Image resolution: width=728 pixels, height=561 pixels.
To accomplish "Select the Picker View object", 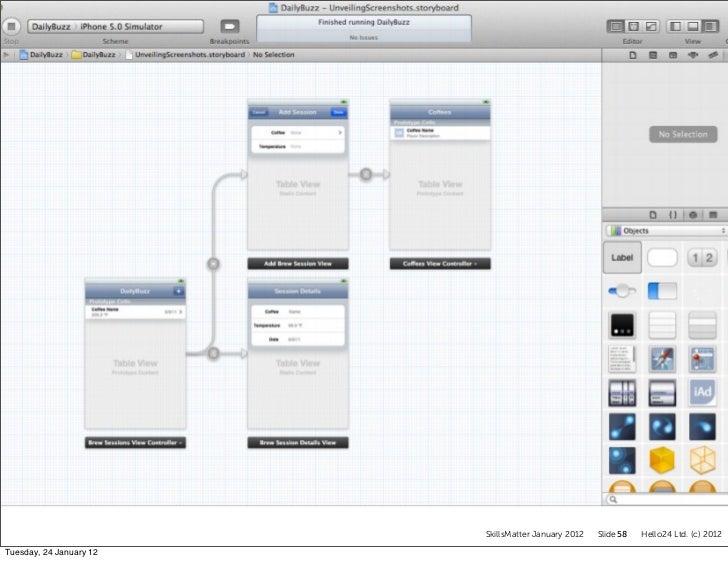I will (x=662, y=393).
